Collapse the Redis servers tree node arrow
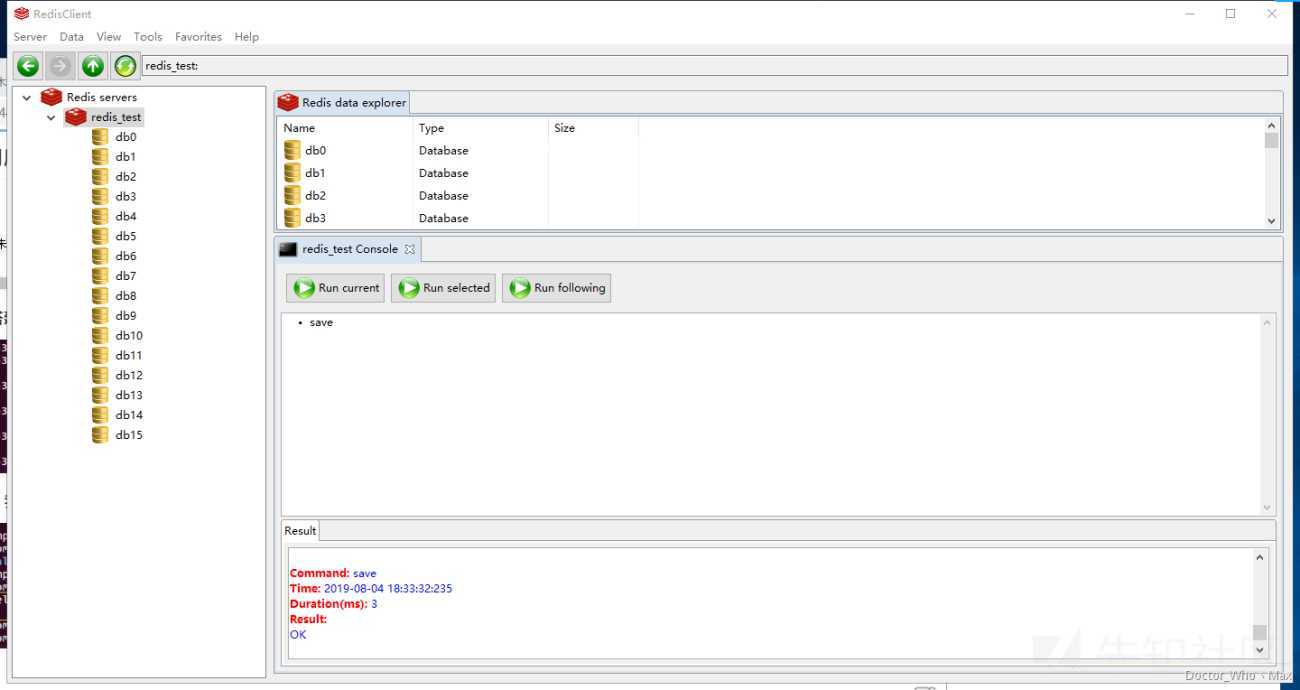The height and width of the screenshot is (690, 1300). [x=27, y=98]
